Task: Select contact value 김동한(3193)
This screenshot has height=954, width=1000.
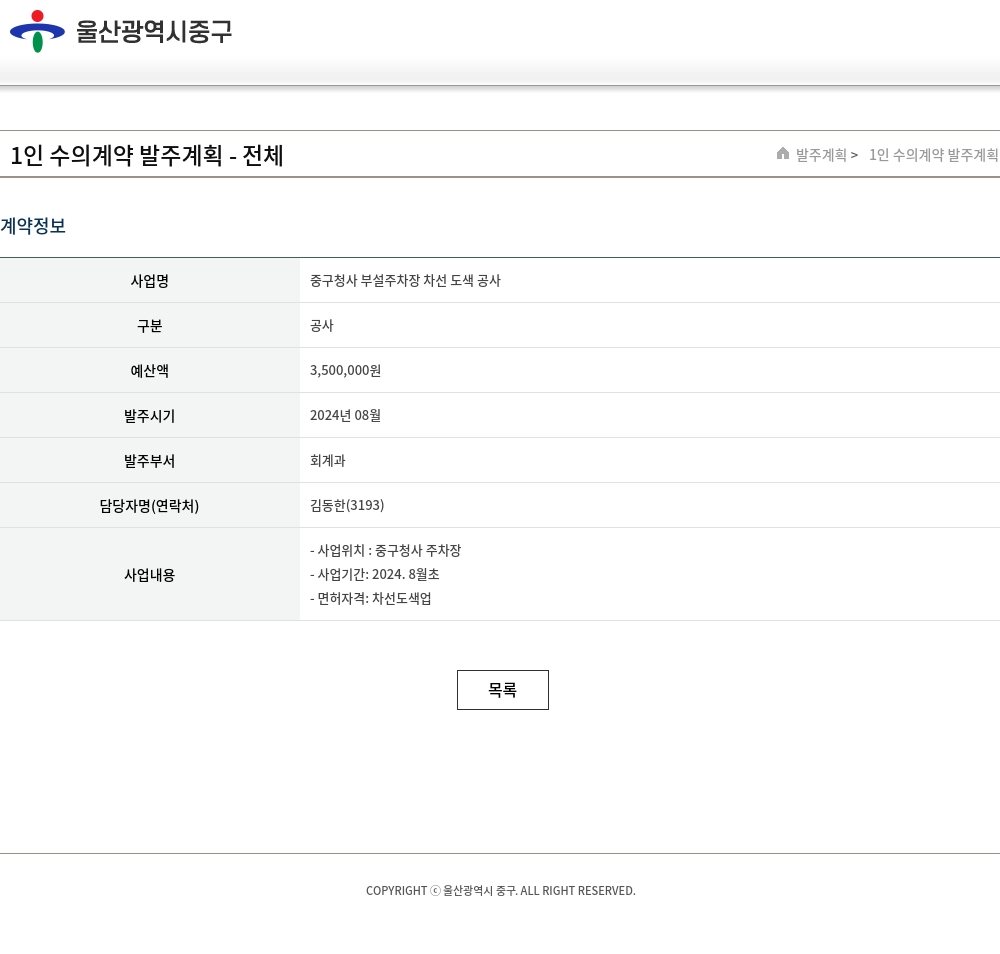Action: point(347,505)
